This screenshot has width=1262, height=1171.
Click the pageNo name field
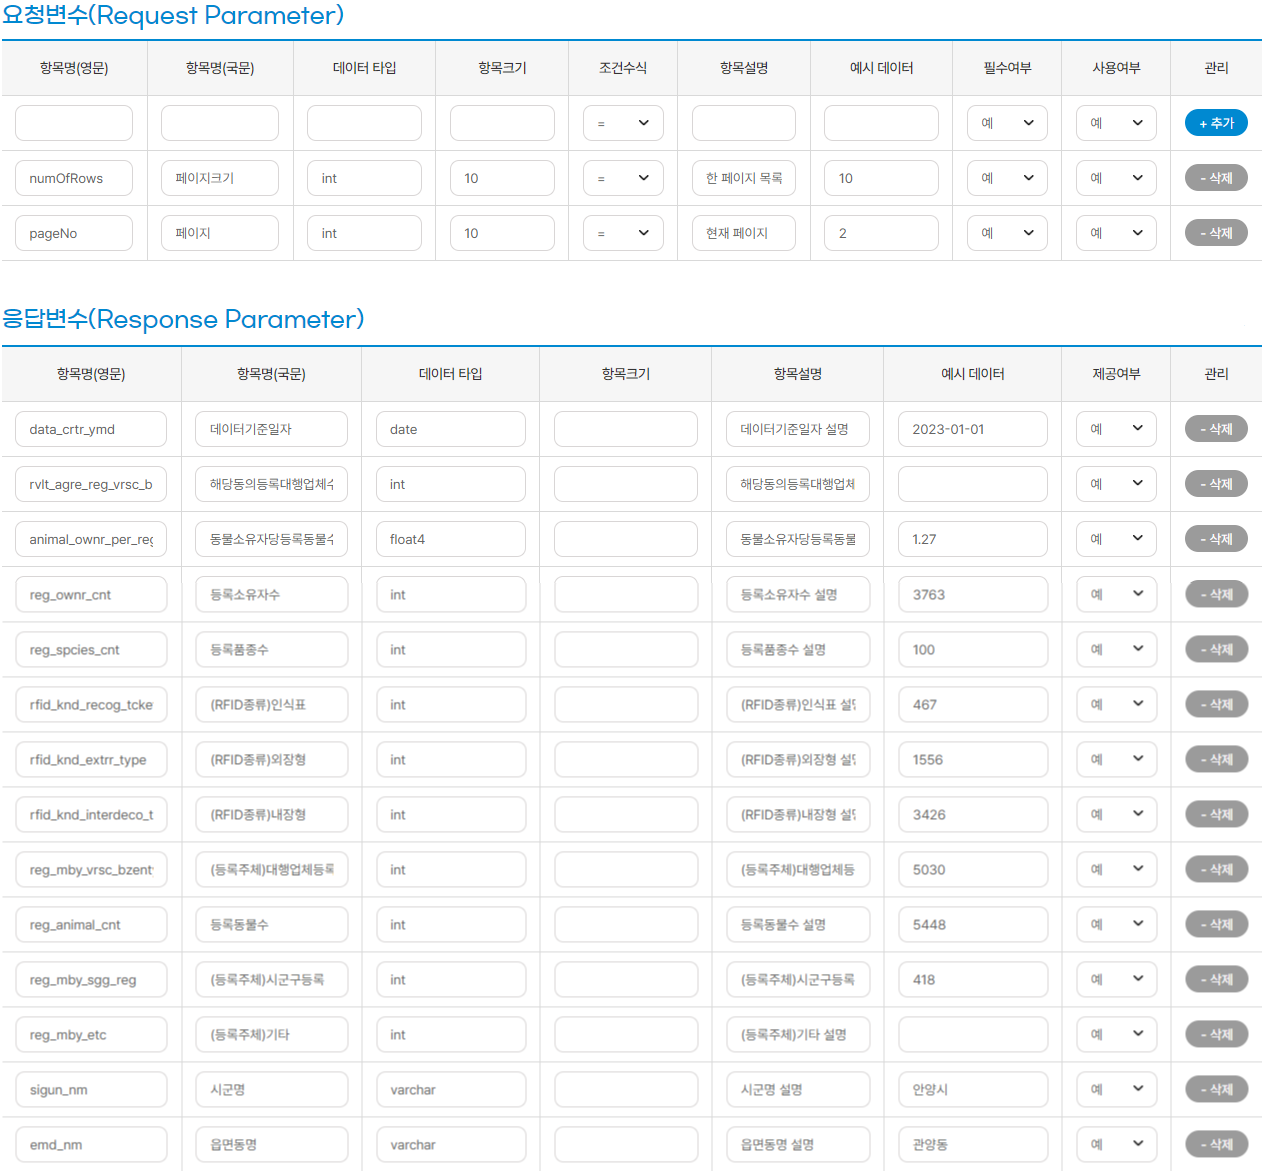click(74, 233)
